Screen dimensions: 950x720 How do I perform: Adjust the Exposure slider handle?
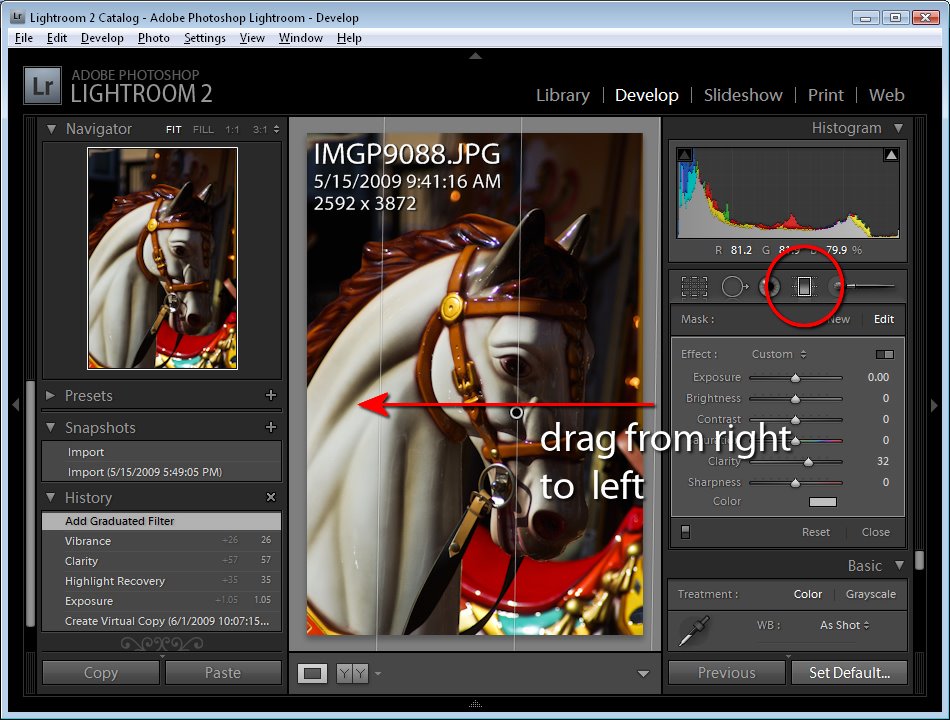click(x=796, y=378)
